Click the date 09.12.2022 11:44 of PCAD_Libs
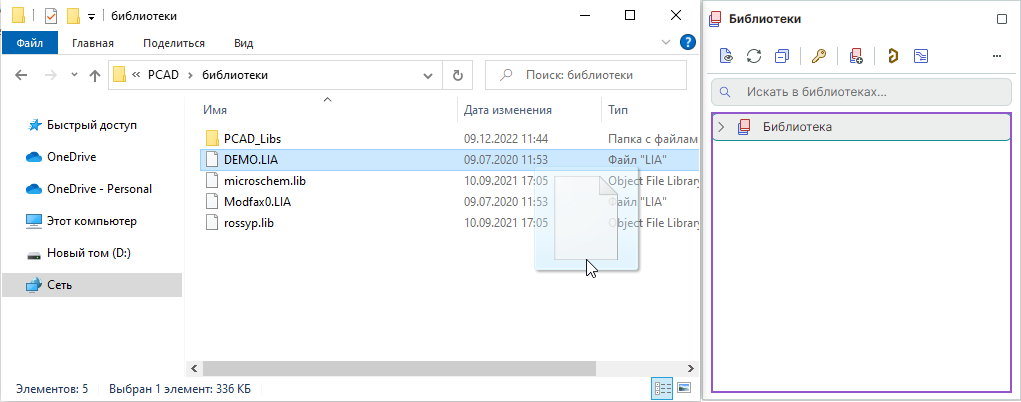The width and height of the screenshot is (1021, 402). [x=505, y=139]
